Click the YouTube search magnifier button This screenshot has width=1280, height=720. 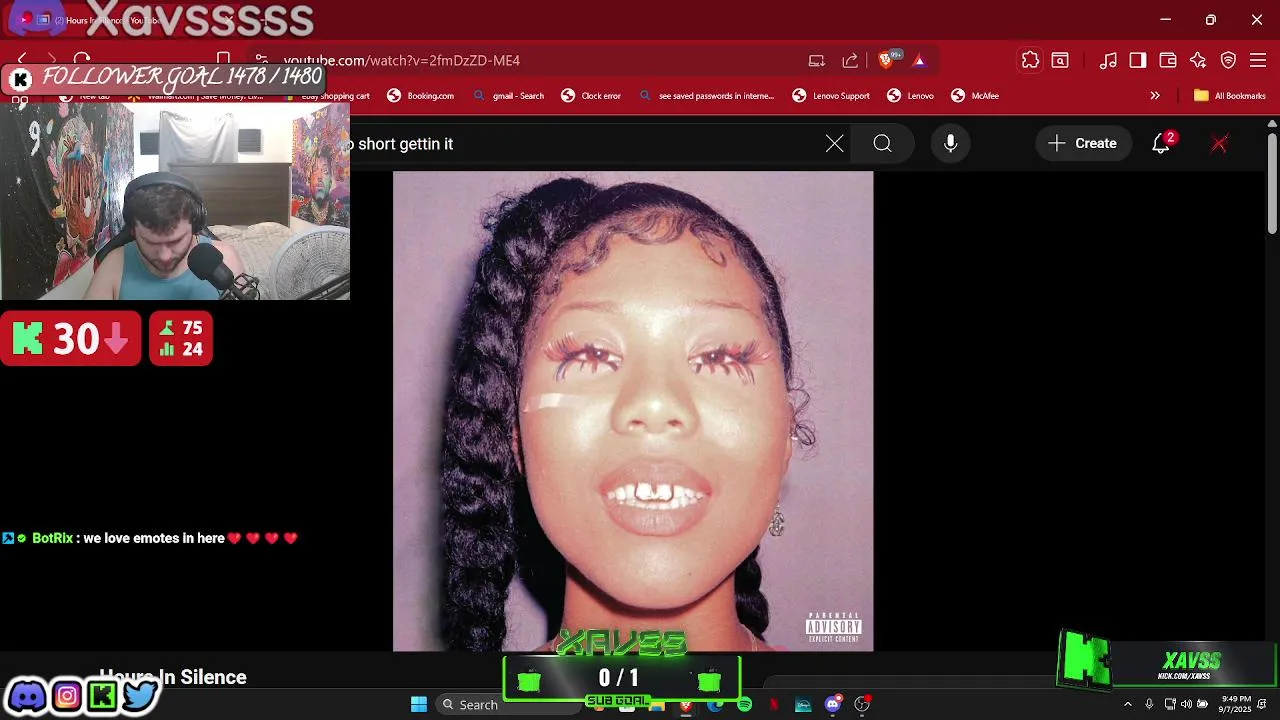coord(882,144)
